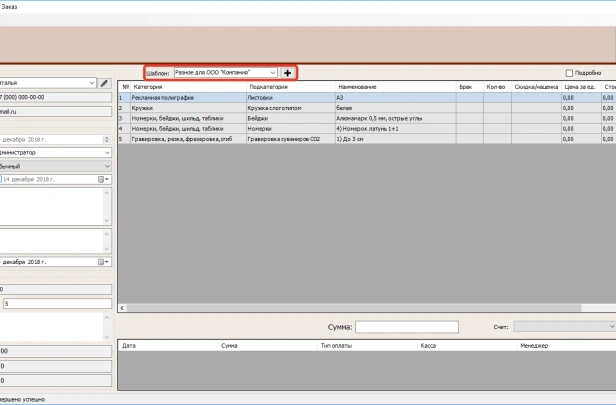This screenshot has width=616, height=405.
Task: Click the plus button next to template
Action: click(x=288, y=73)
